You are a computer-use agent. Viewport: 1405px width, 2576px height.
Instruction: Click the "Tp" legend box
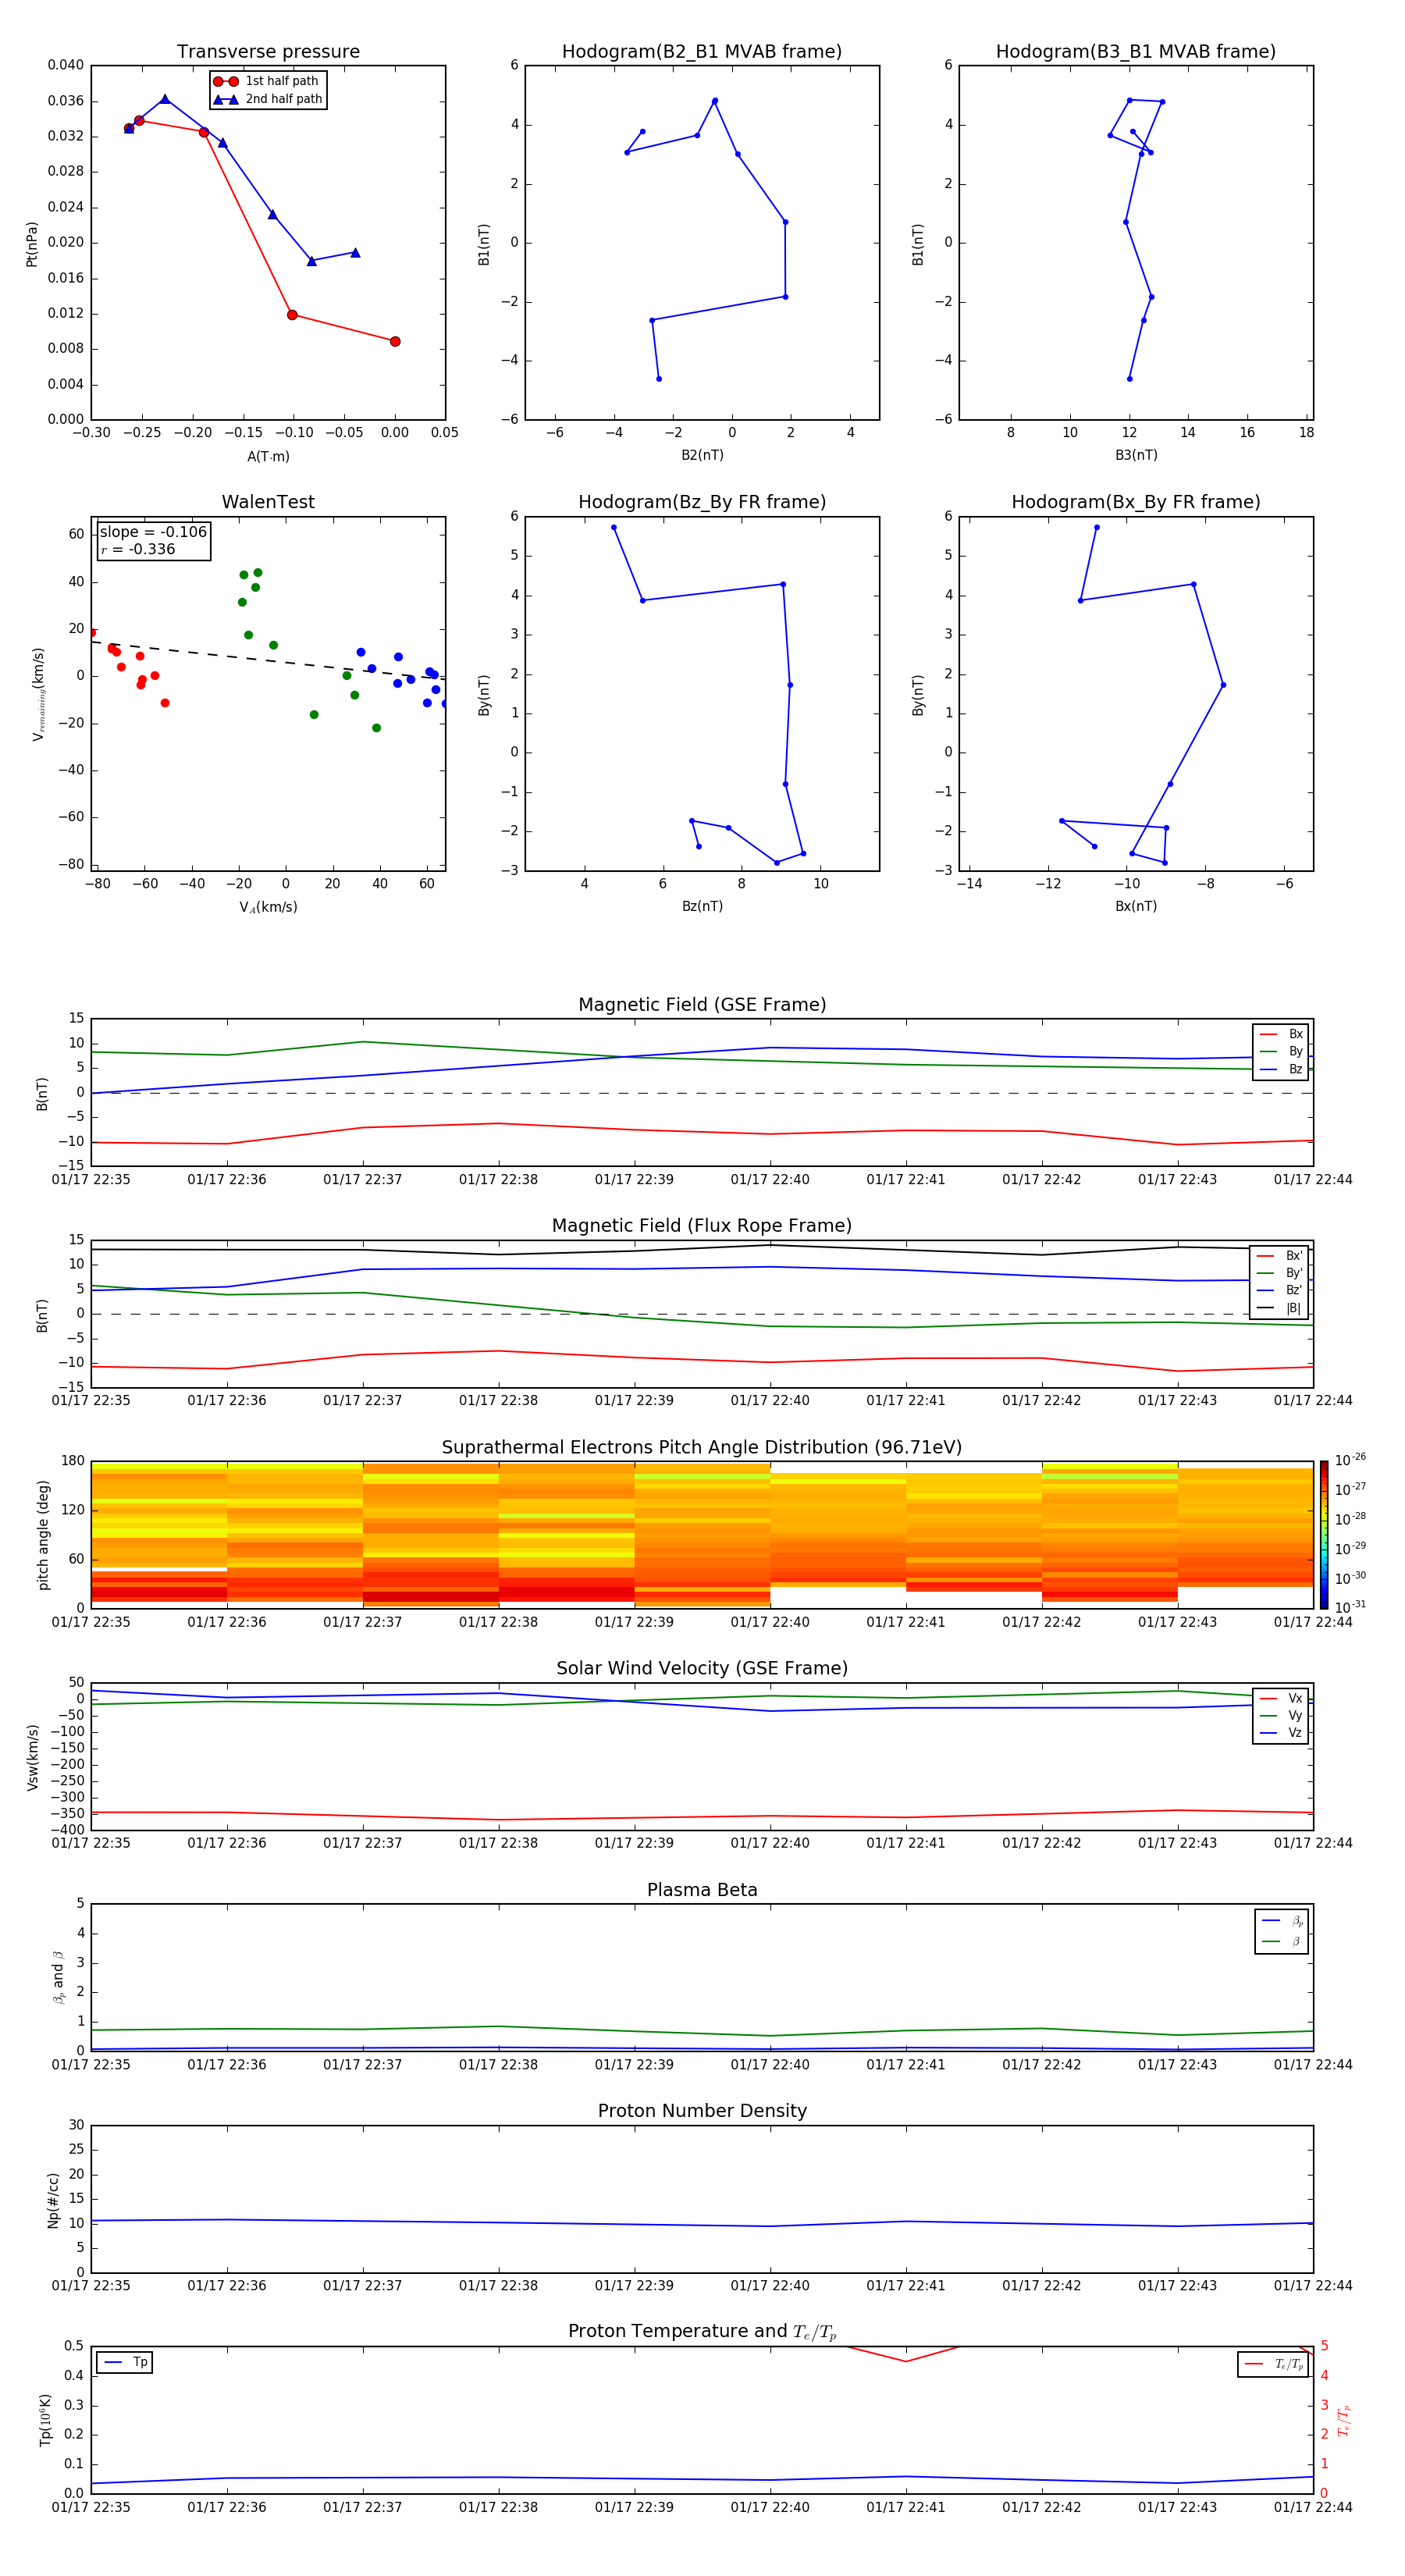coord(124,2363)
